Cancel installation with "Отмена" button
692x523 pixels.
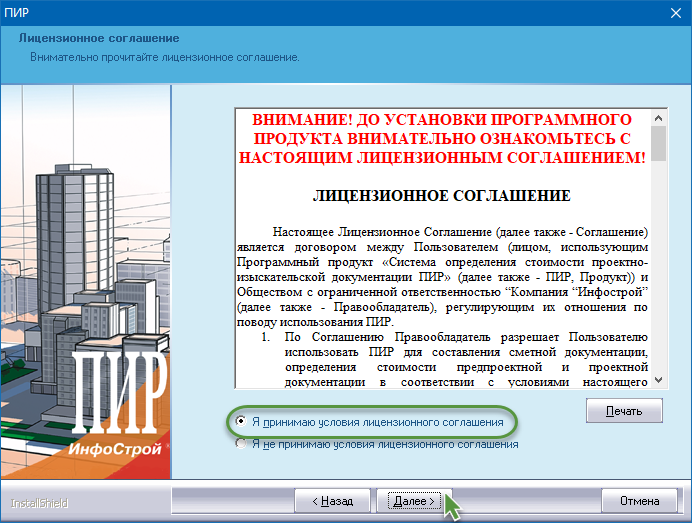[639, 501]
